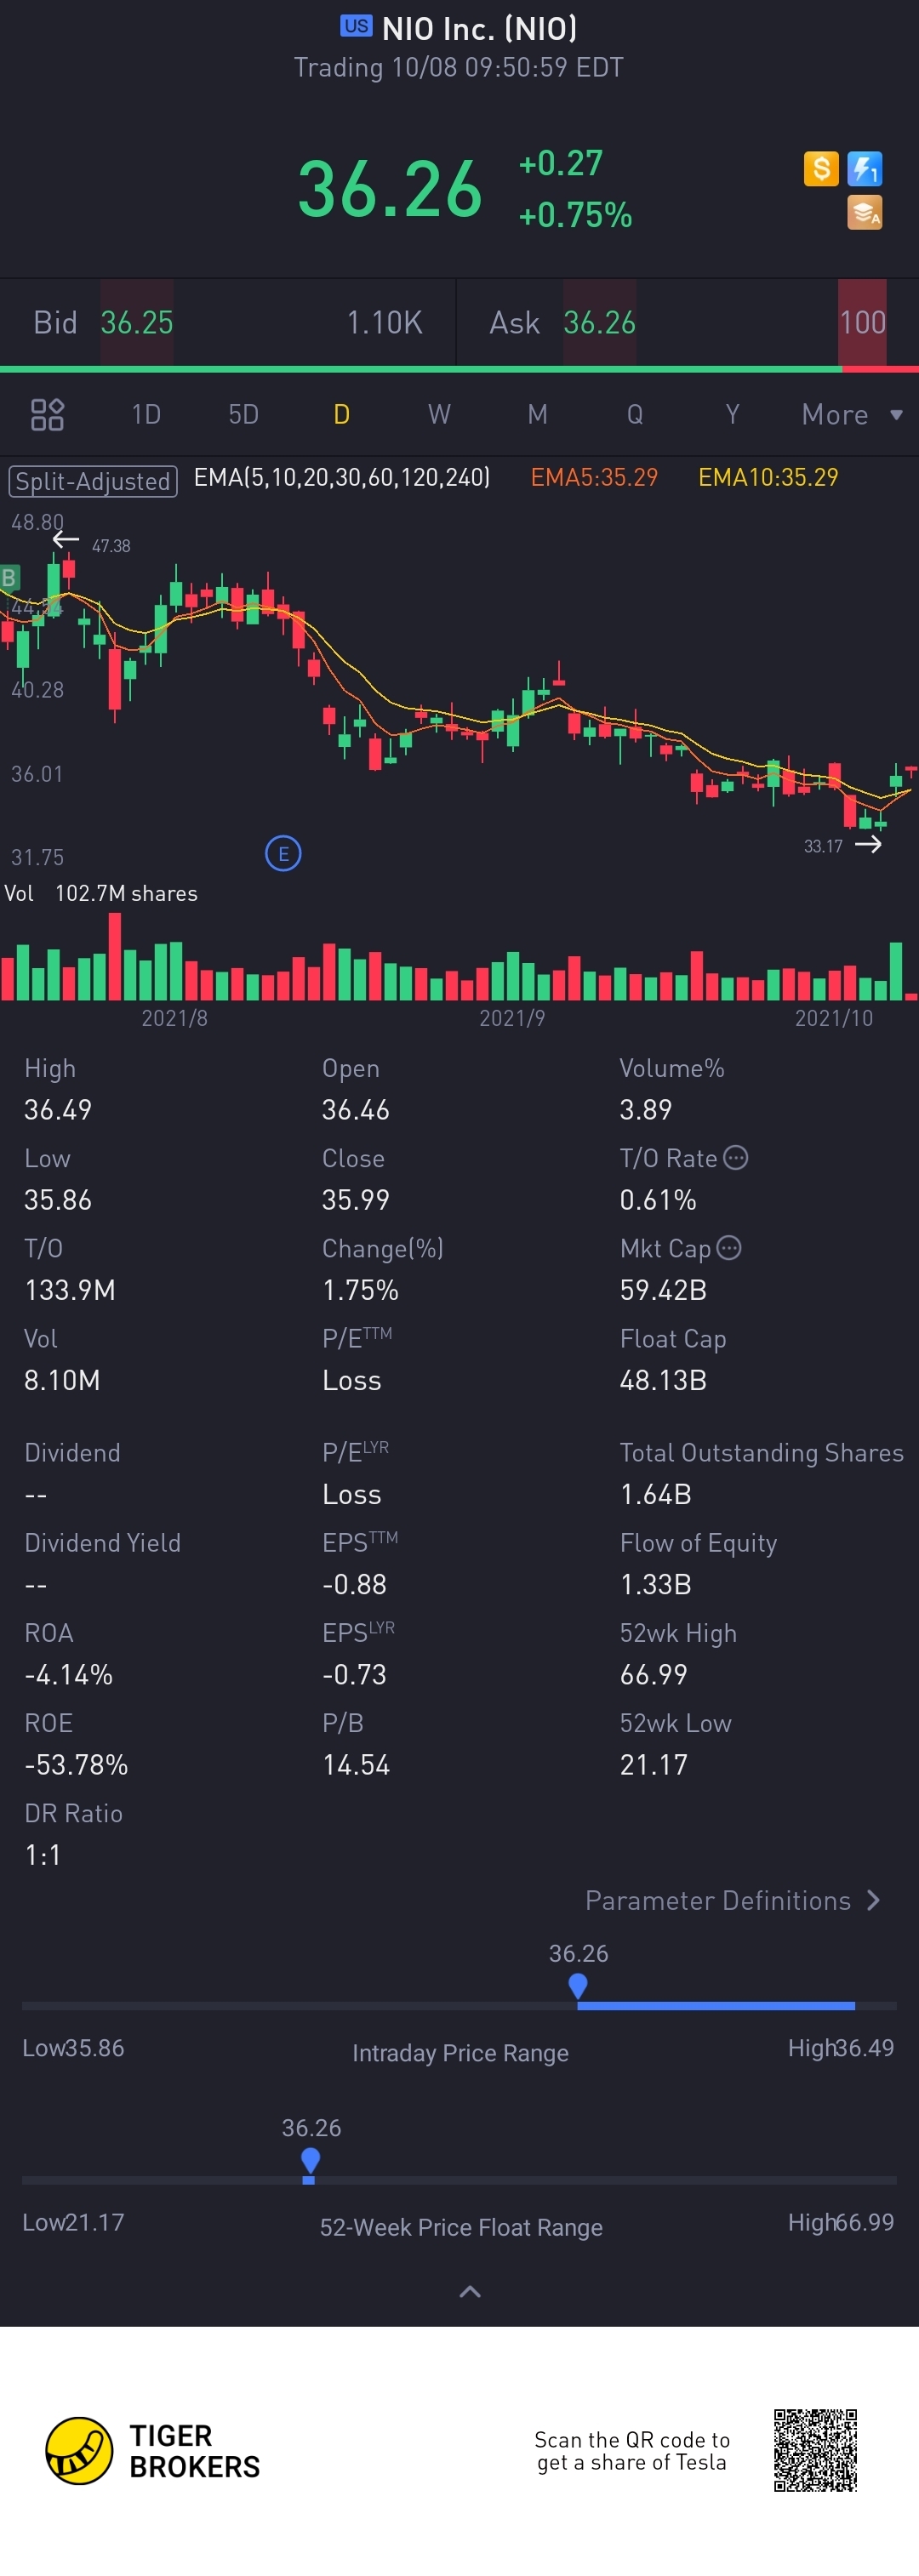Select the W weekly chart tab

(x=439, y=414)
